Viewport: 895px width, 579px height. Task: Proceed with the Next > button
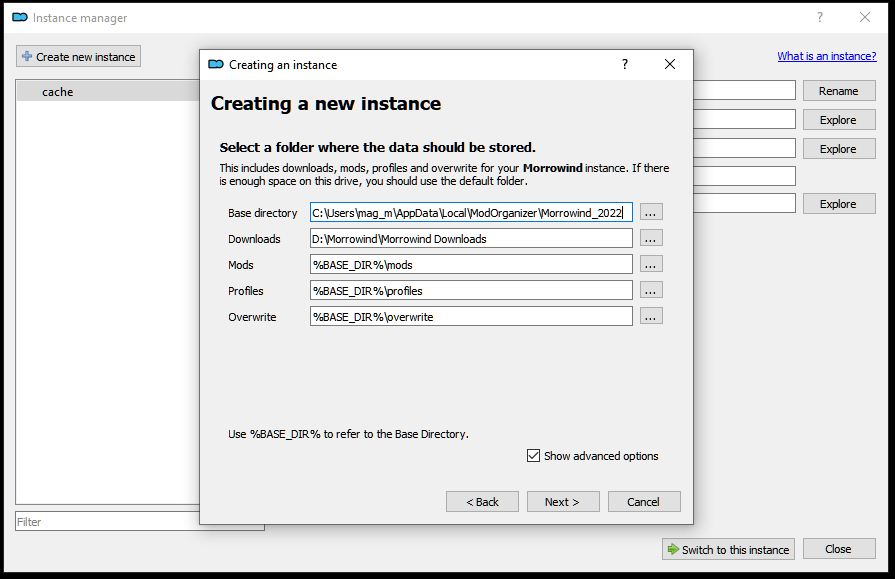[x=563, y=502]
